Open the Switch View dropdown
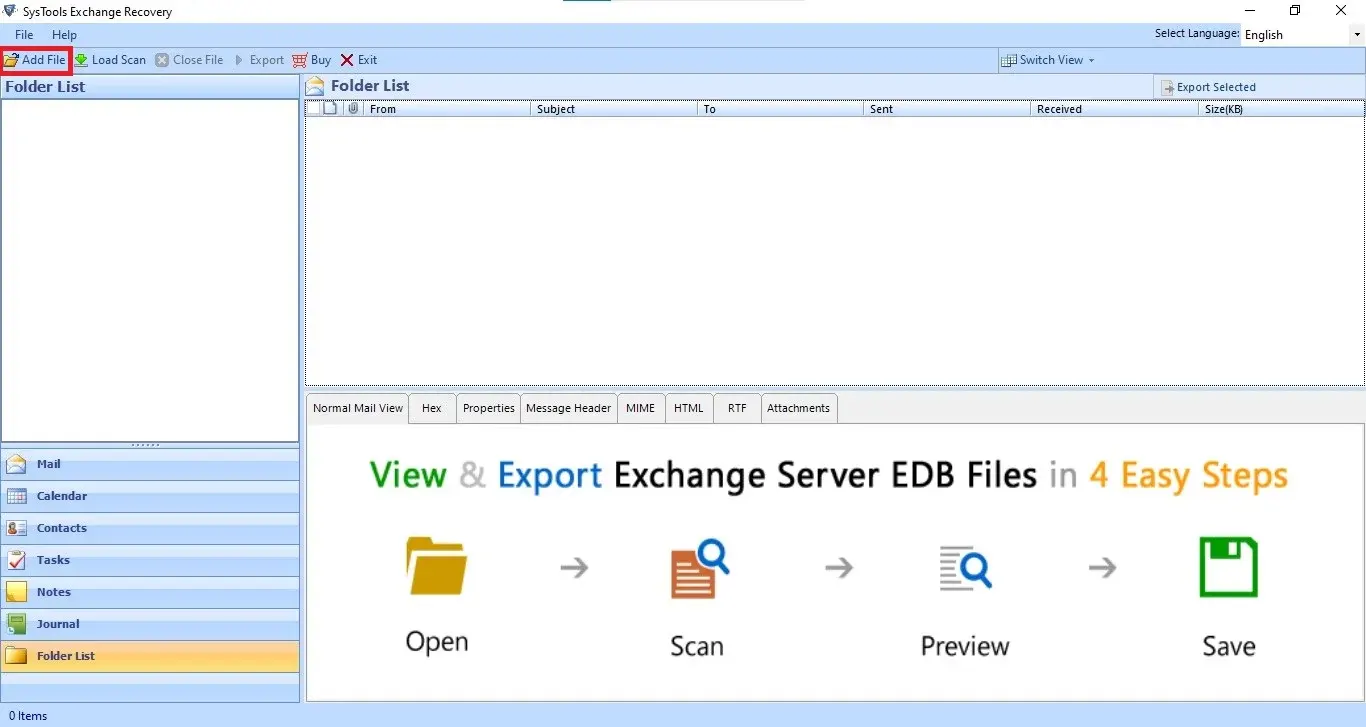1366x727 pixels. tap(1049, 60)
